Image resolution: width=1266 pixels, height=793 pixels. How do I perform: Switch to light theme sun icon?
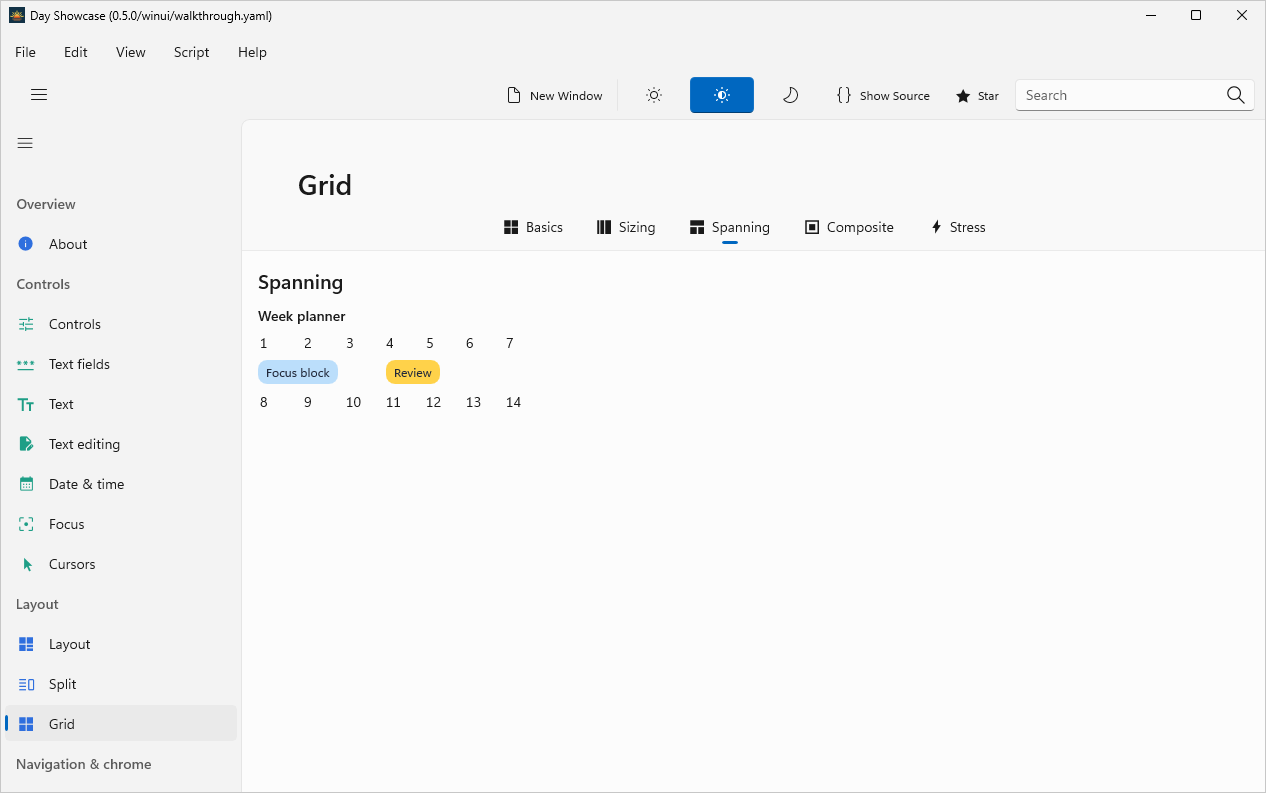tap(654, 95)
